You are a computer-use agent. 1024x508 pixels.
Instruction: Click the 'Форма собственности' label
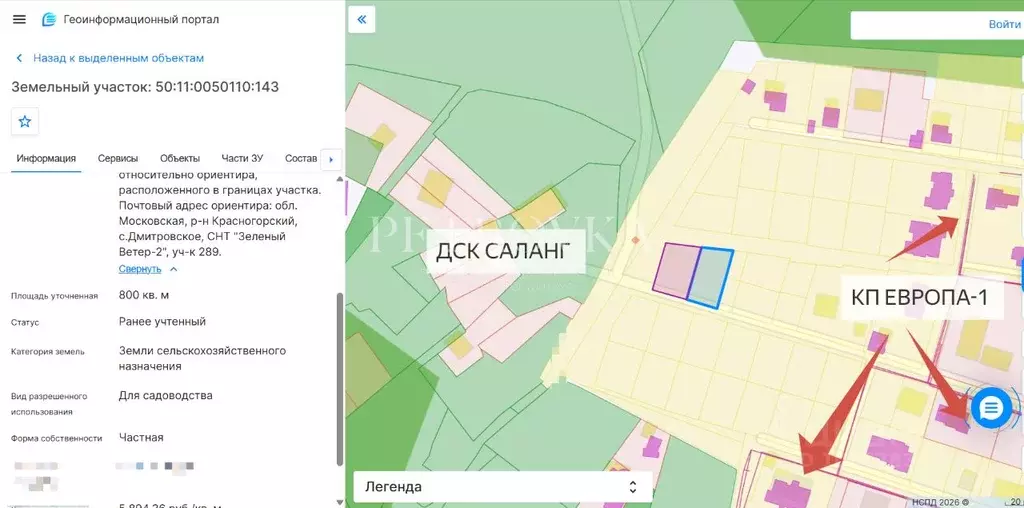click(x=57, y=438)
